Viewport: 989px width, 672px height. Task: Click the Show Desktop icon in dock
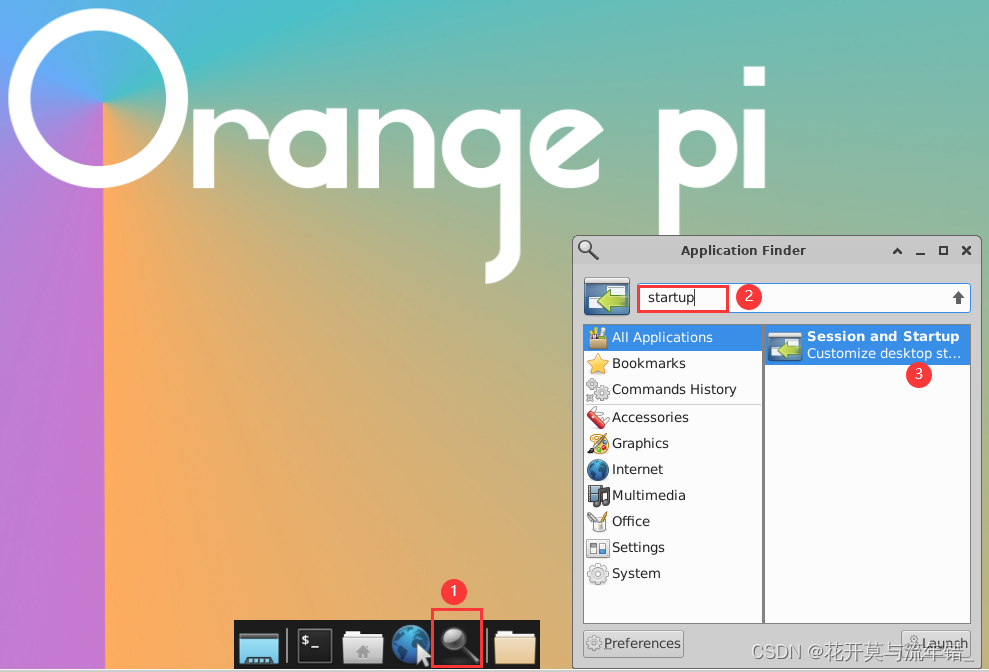tap(259, 647)
